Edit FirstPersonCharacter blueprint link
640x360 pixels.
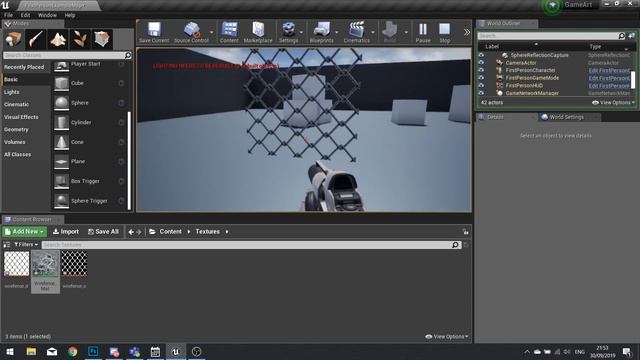click(x=609, y=71)
